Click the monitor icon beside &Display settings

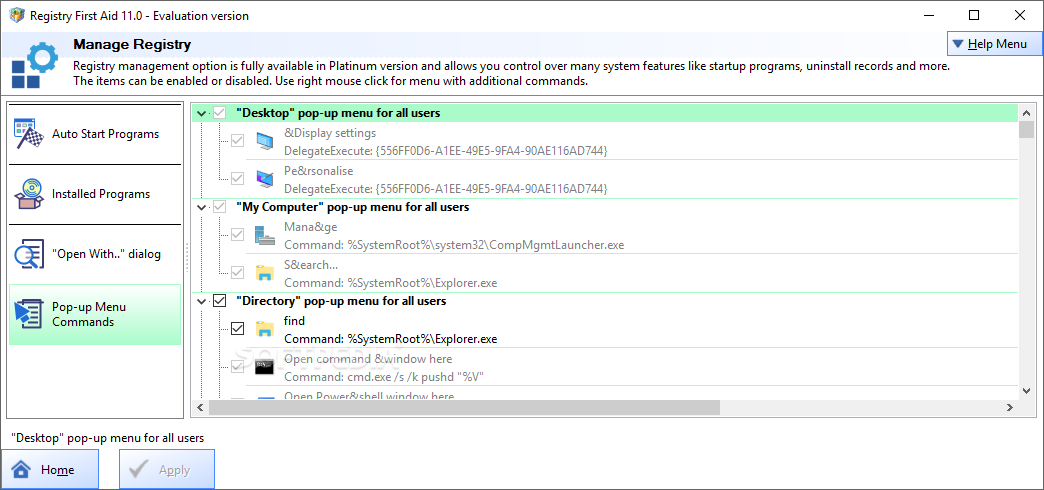(264, 142)
